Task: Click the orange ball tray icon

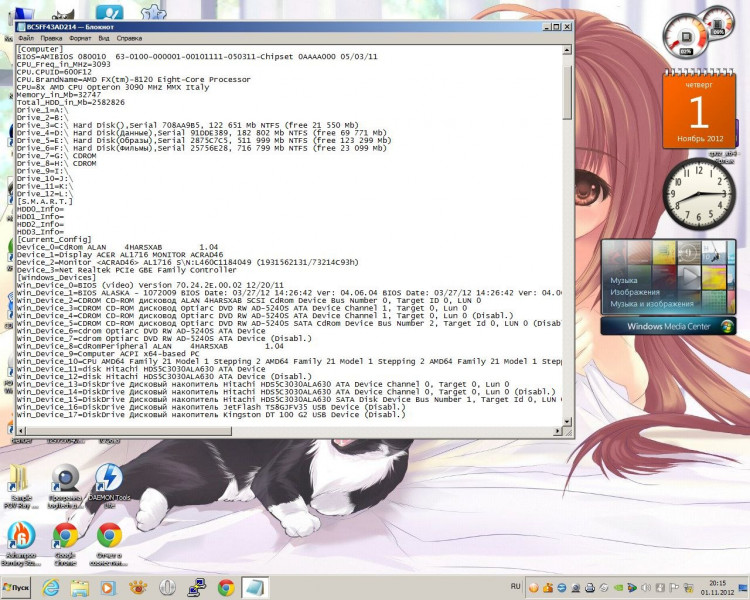Action: pos(534,587)
